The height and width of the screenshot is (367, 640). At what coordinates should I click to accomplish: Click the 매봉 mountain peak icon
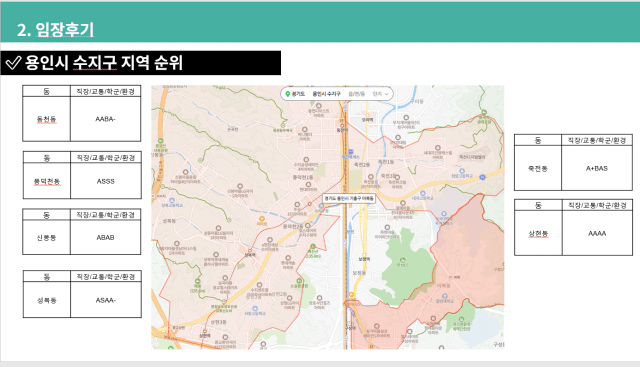pyautogui.click(x=198, y=282)
